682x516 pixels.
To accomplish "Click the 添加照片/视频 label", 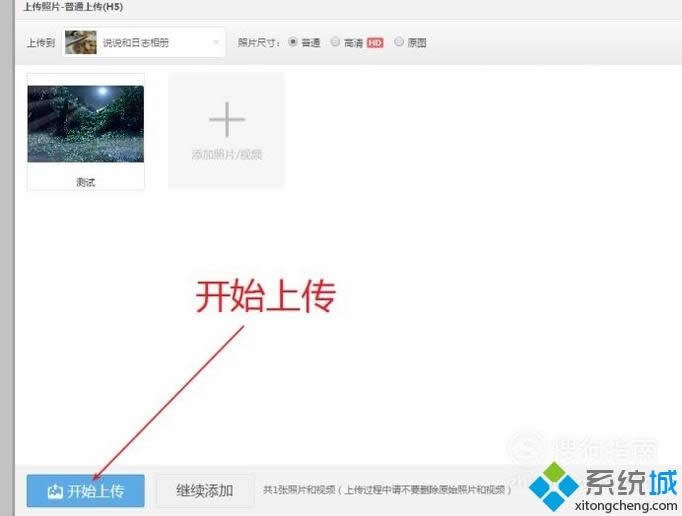I will (227, 154).
